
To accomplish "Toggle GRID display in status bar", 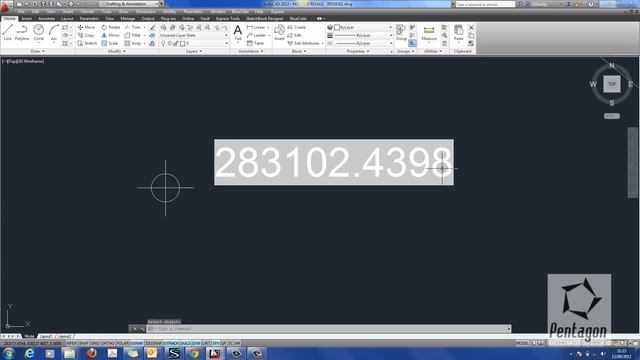I will click(95, 343).
